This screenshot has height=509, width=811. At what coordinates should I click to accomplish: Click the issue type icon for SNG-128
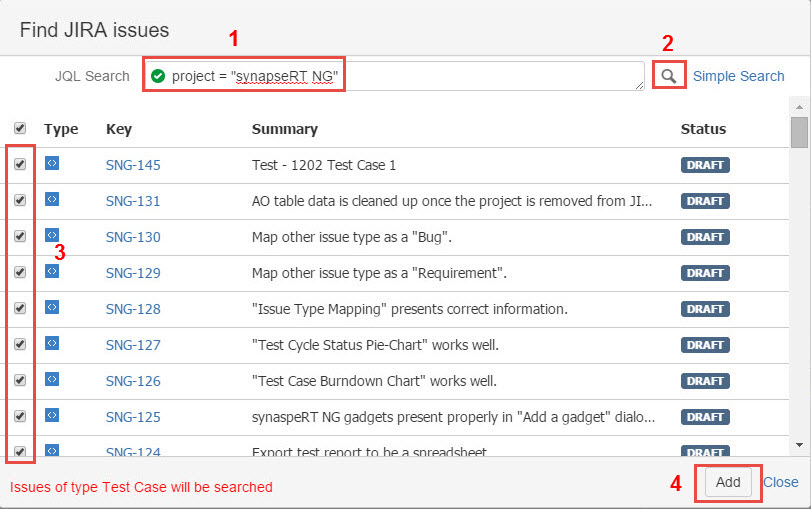(52, 308)
